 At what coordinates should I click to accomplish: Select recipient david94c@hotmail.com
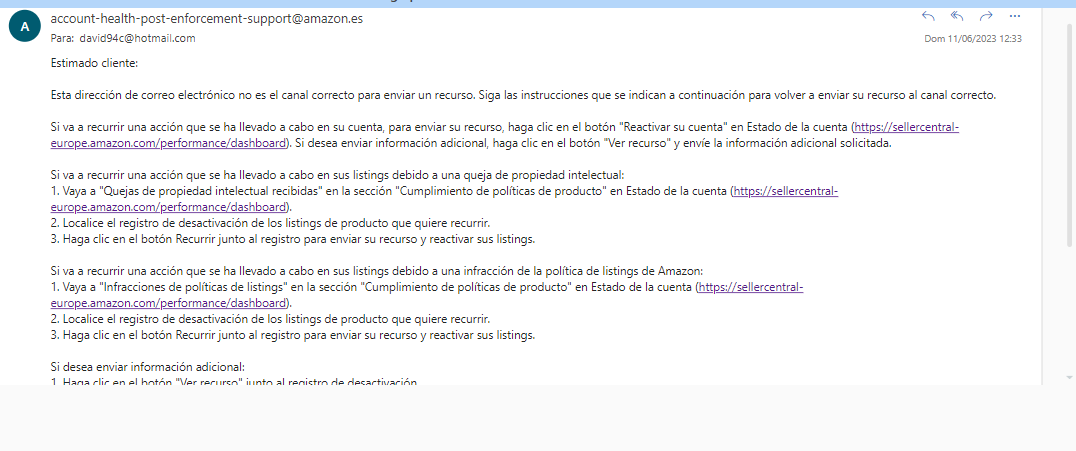[x=138, y=38]
